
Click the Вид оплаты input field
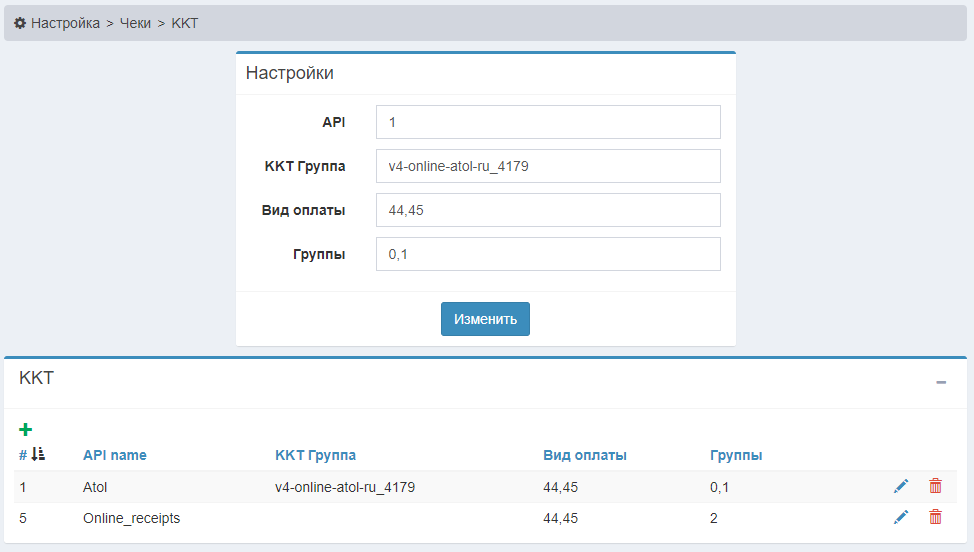pyautogui.click(x=548, y=210)
